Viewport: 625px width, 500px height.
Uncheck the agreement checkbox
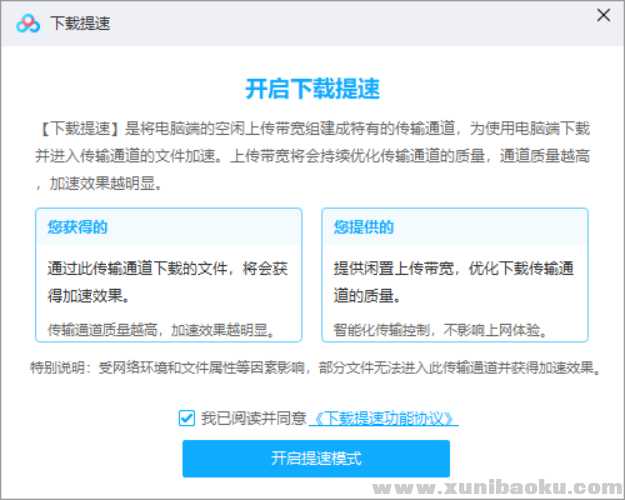click(x=187, y=418)
